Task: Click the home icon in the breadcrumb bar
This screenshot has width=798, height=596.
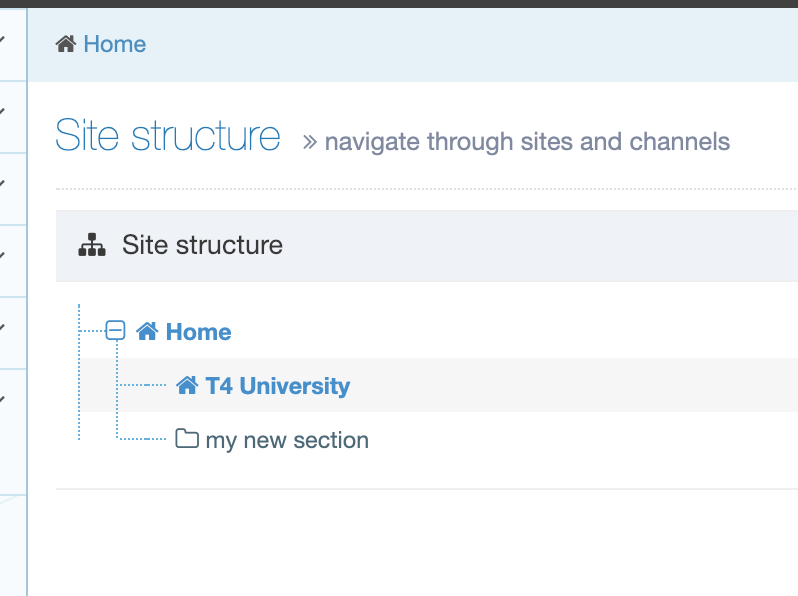Action: 66,44
